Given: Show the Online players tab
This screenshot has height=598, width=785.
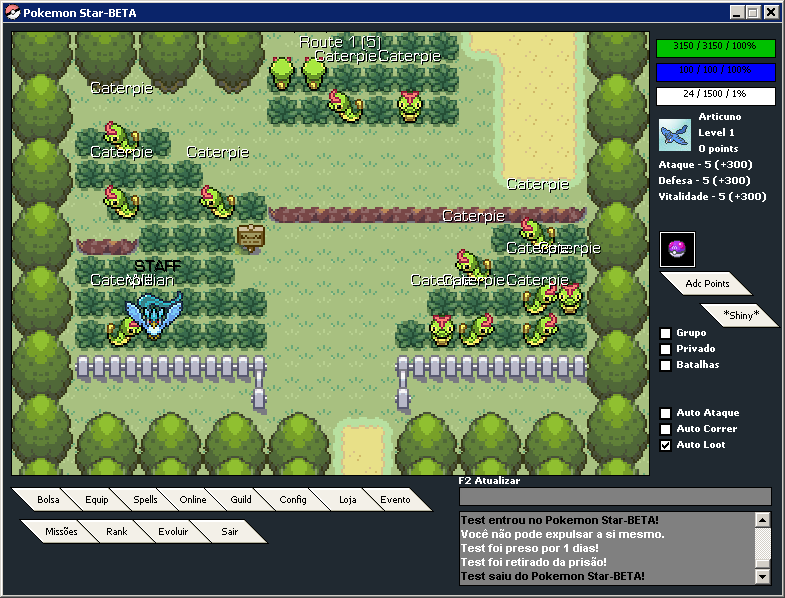Looking at the screenshot, I should [x=193, y=499].
